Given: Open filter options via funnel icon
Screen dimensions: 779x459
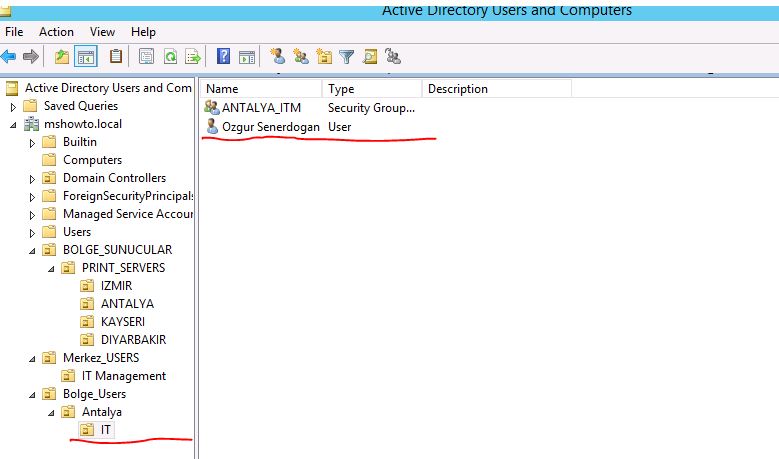Looking at the screenshot, I should [x=346, y=57].
